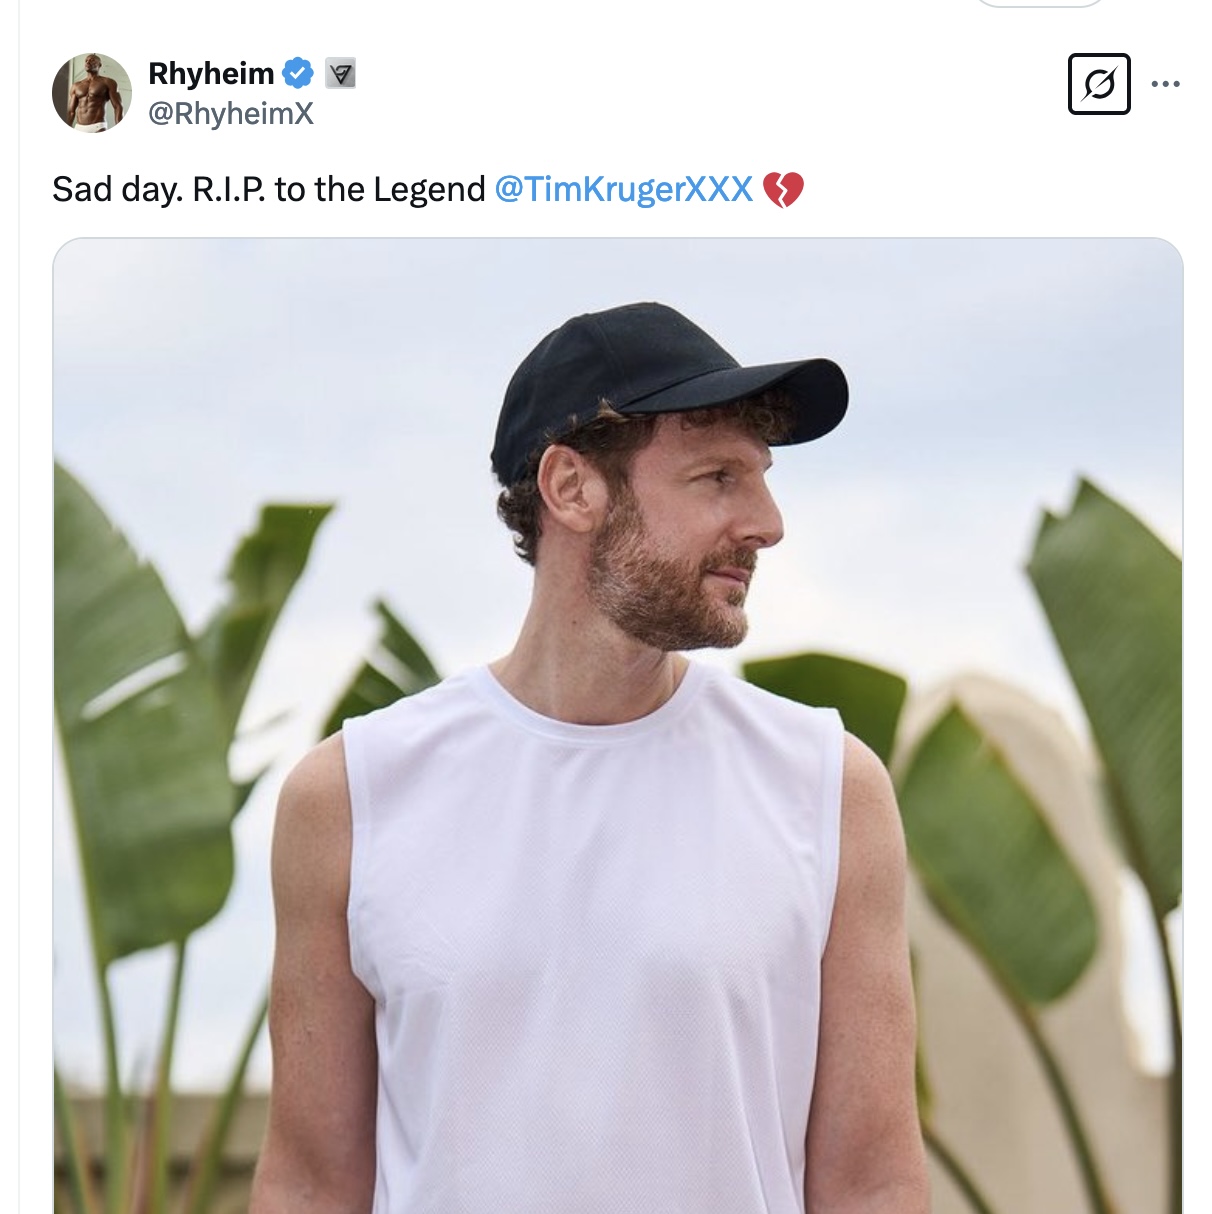The height and width of the screenshot is (1214, 1212).
Task: Open the three-dot more options menu
Action: [x=1165, y=84]
